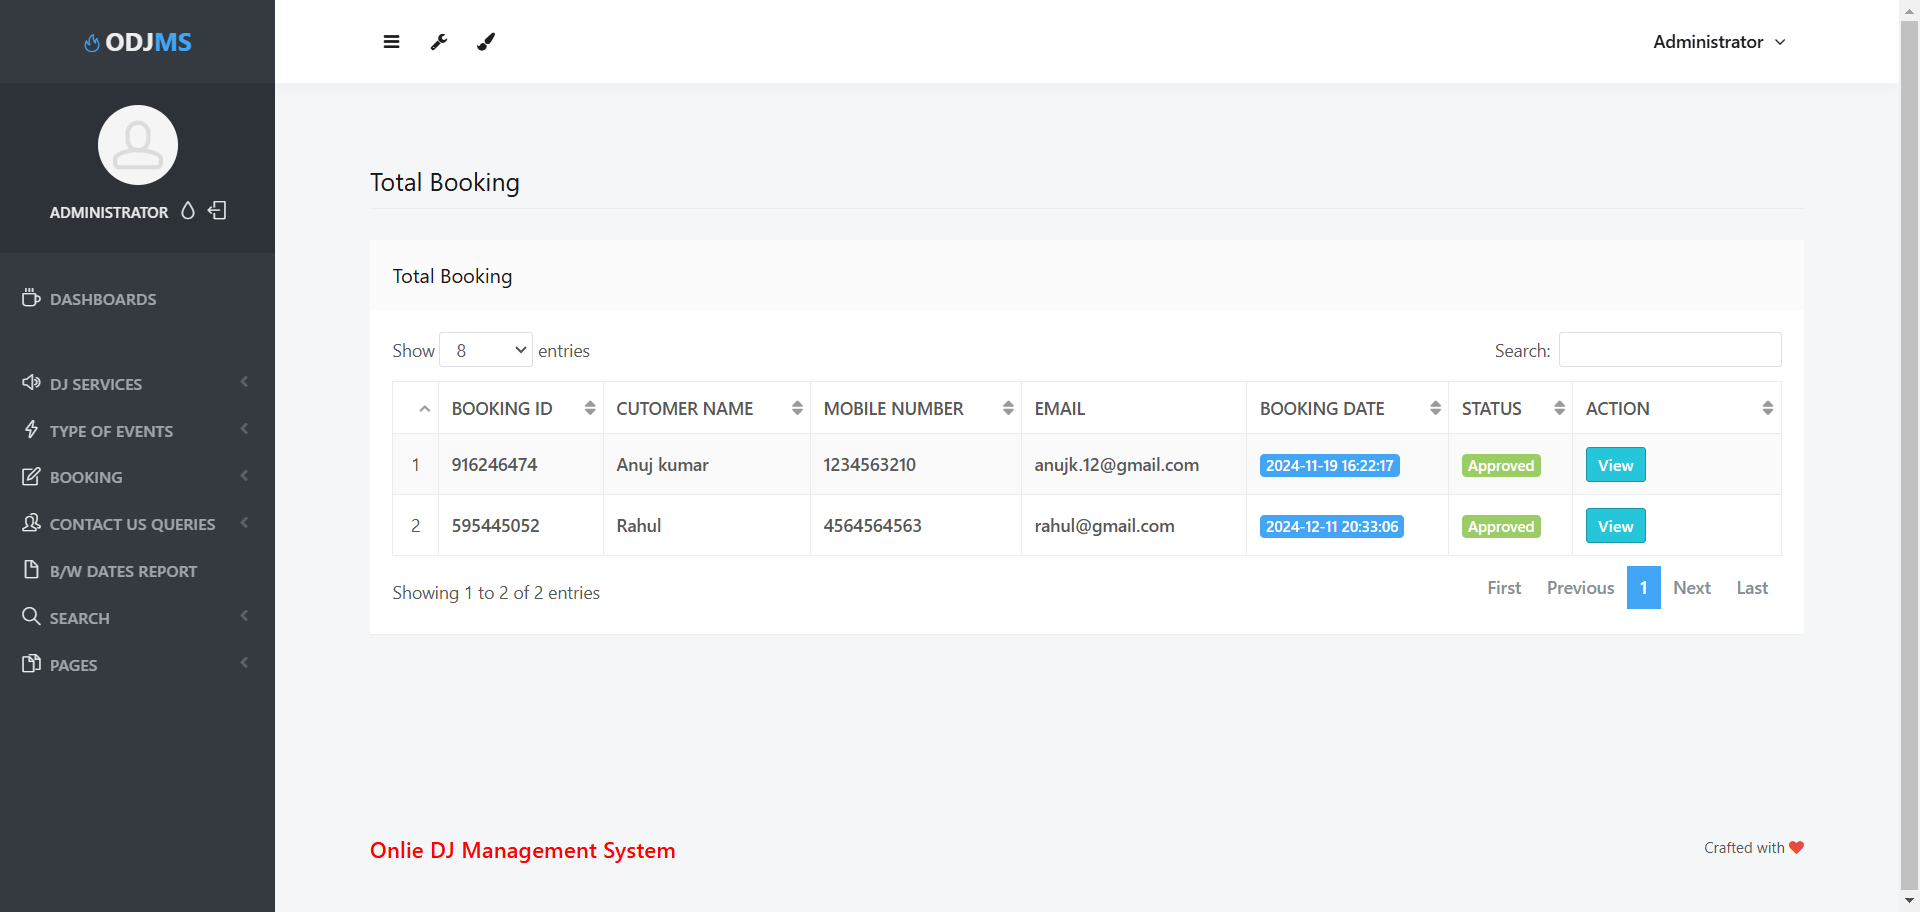Select the wrench settings icon in the toolbar

point(438,41)
